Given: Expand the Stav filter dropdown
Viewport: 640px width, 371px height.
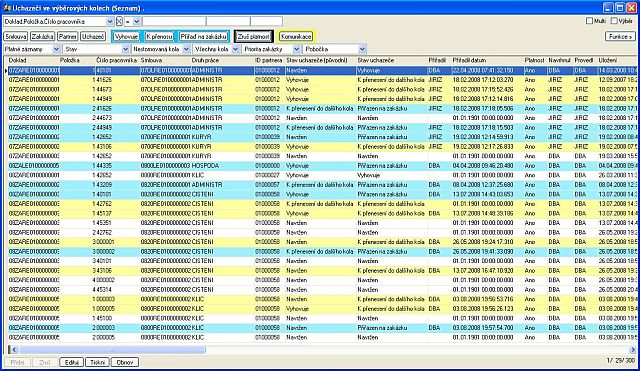Looking at the screenshot, I should point(126,49).
